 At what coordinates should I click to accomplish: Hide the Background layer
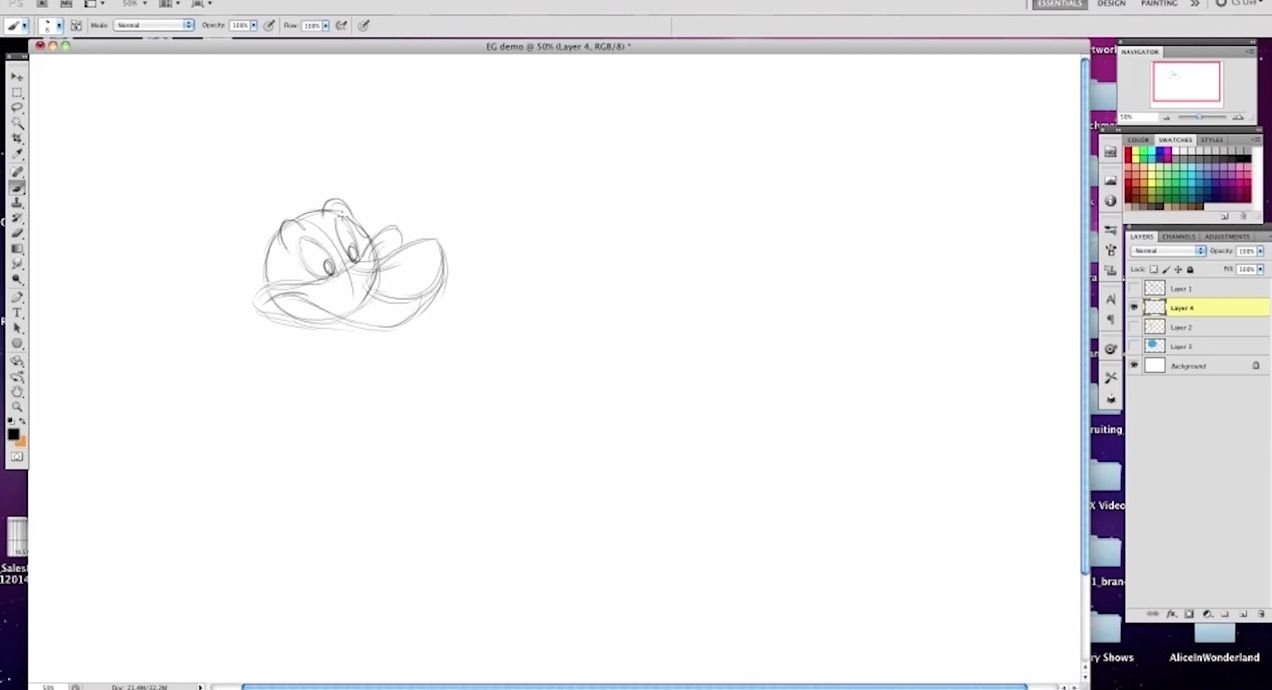point(1134,366)
